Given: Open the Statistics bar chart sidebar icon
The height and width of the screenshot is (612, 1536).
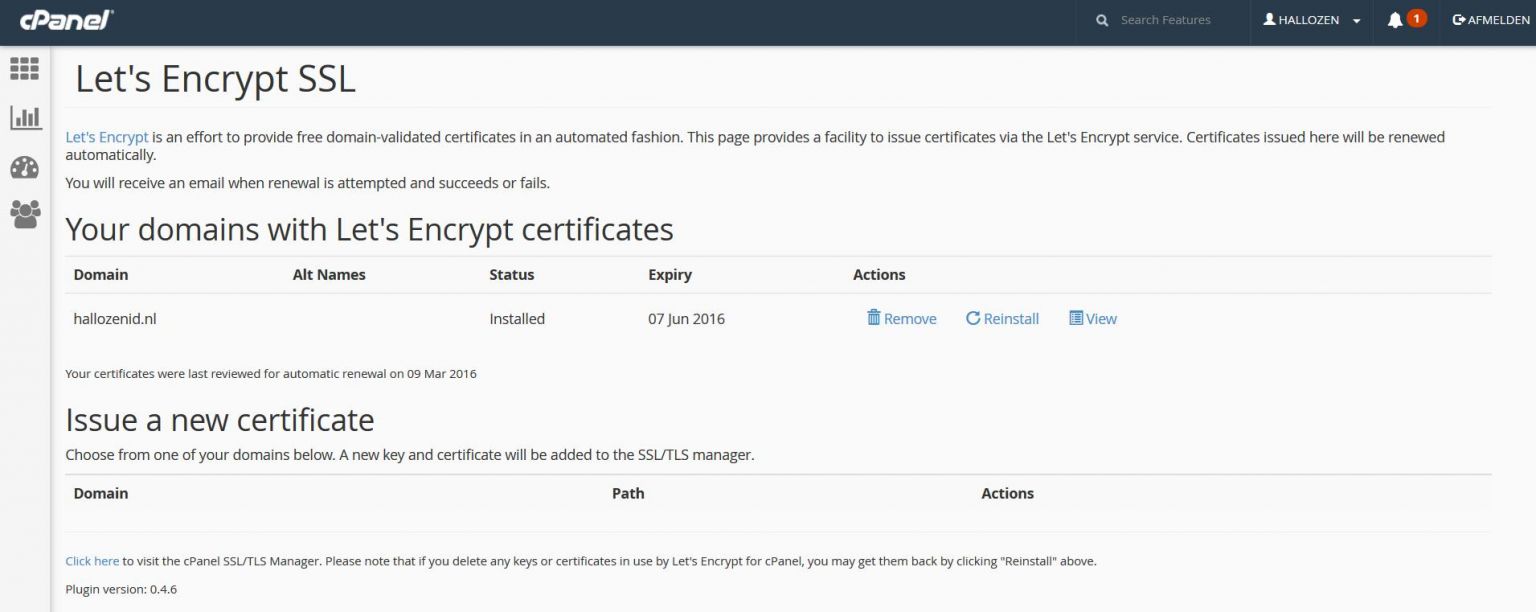Looking at the screenshot, I should click(25, 118).
